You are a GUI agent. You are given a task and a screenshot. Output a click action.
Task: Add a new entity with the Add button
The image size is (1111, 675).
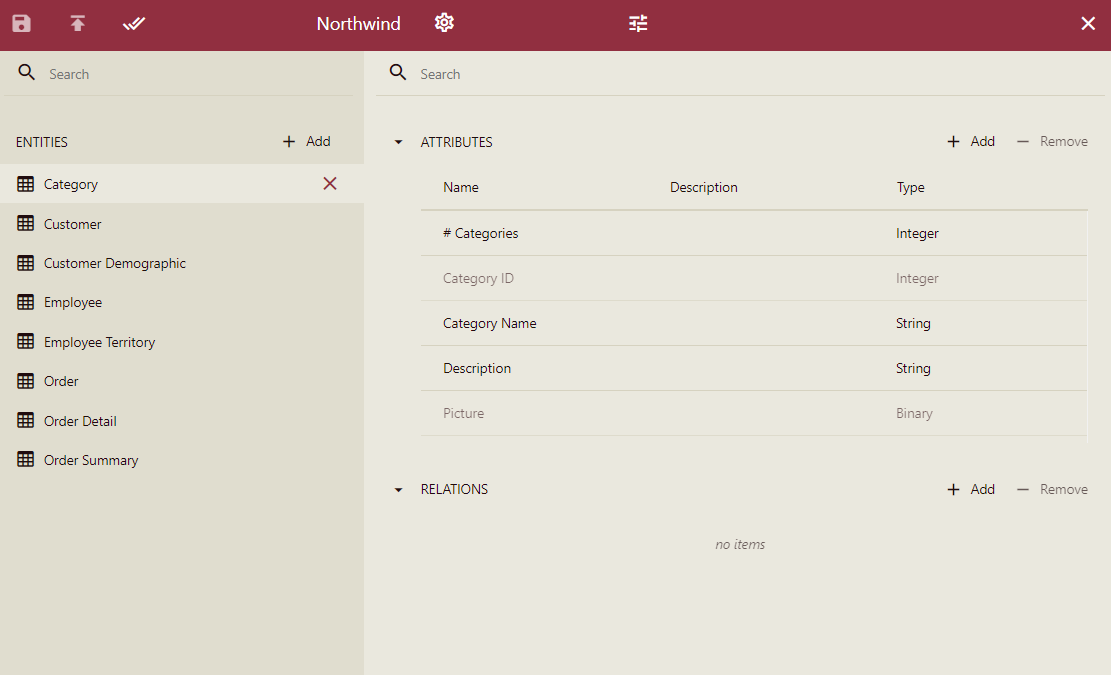[306, 141]
